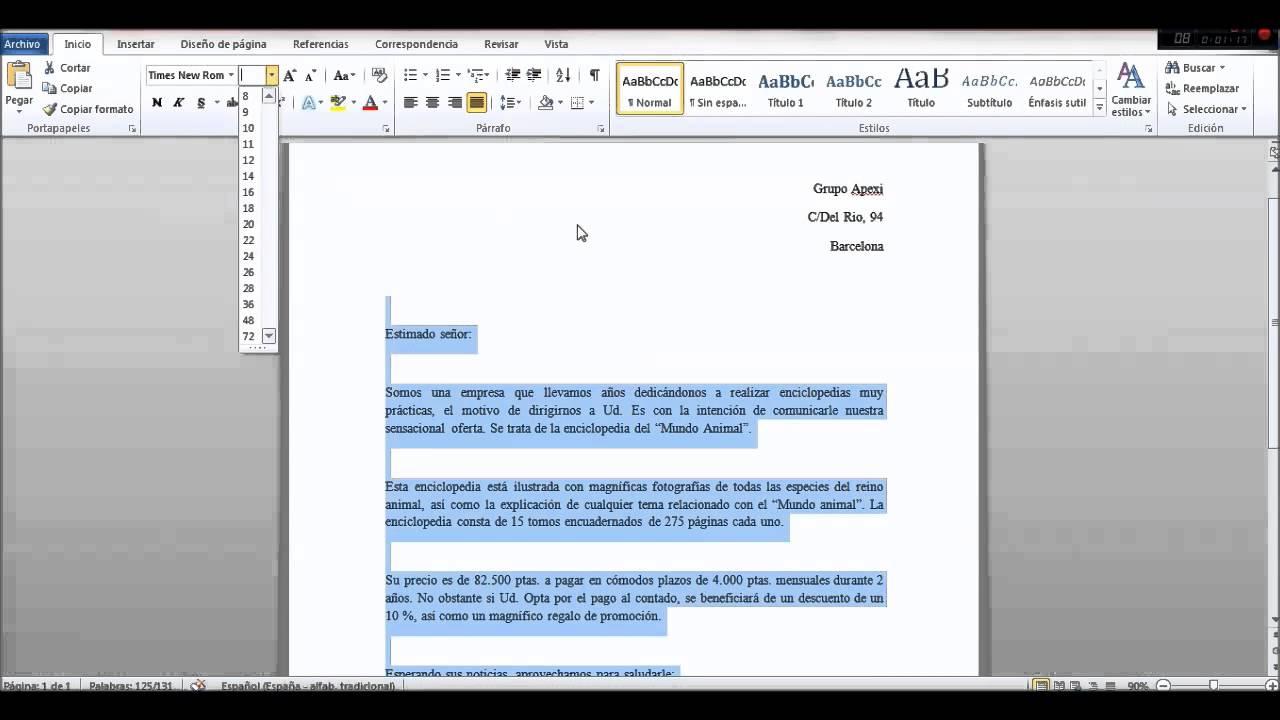Viewport: 1280px width, 720px height.
Task: Toggle paragraph marks display
Action: click(593, 74)
